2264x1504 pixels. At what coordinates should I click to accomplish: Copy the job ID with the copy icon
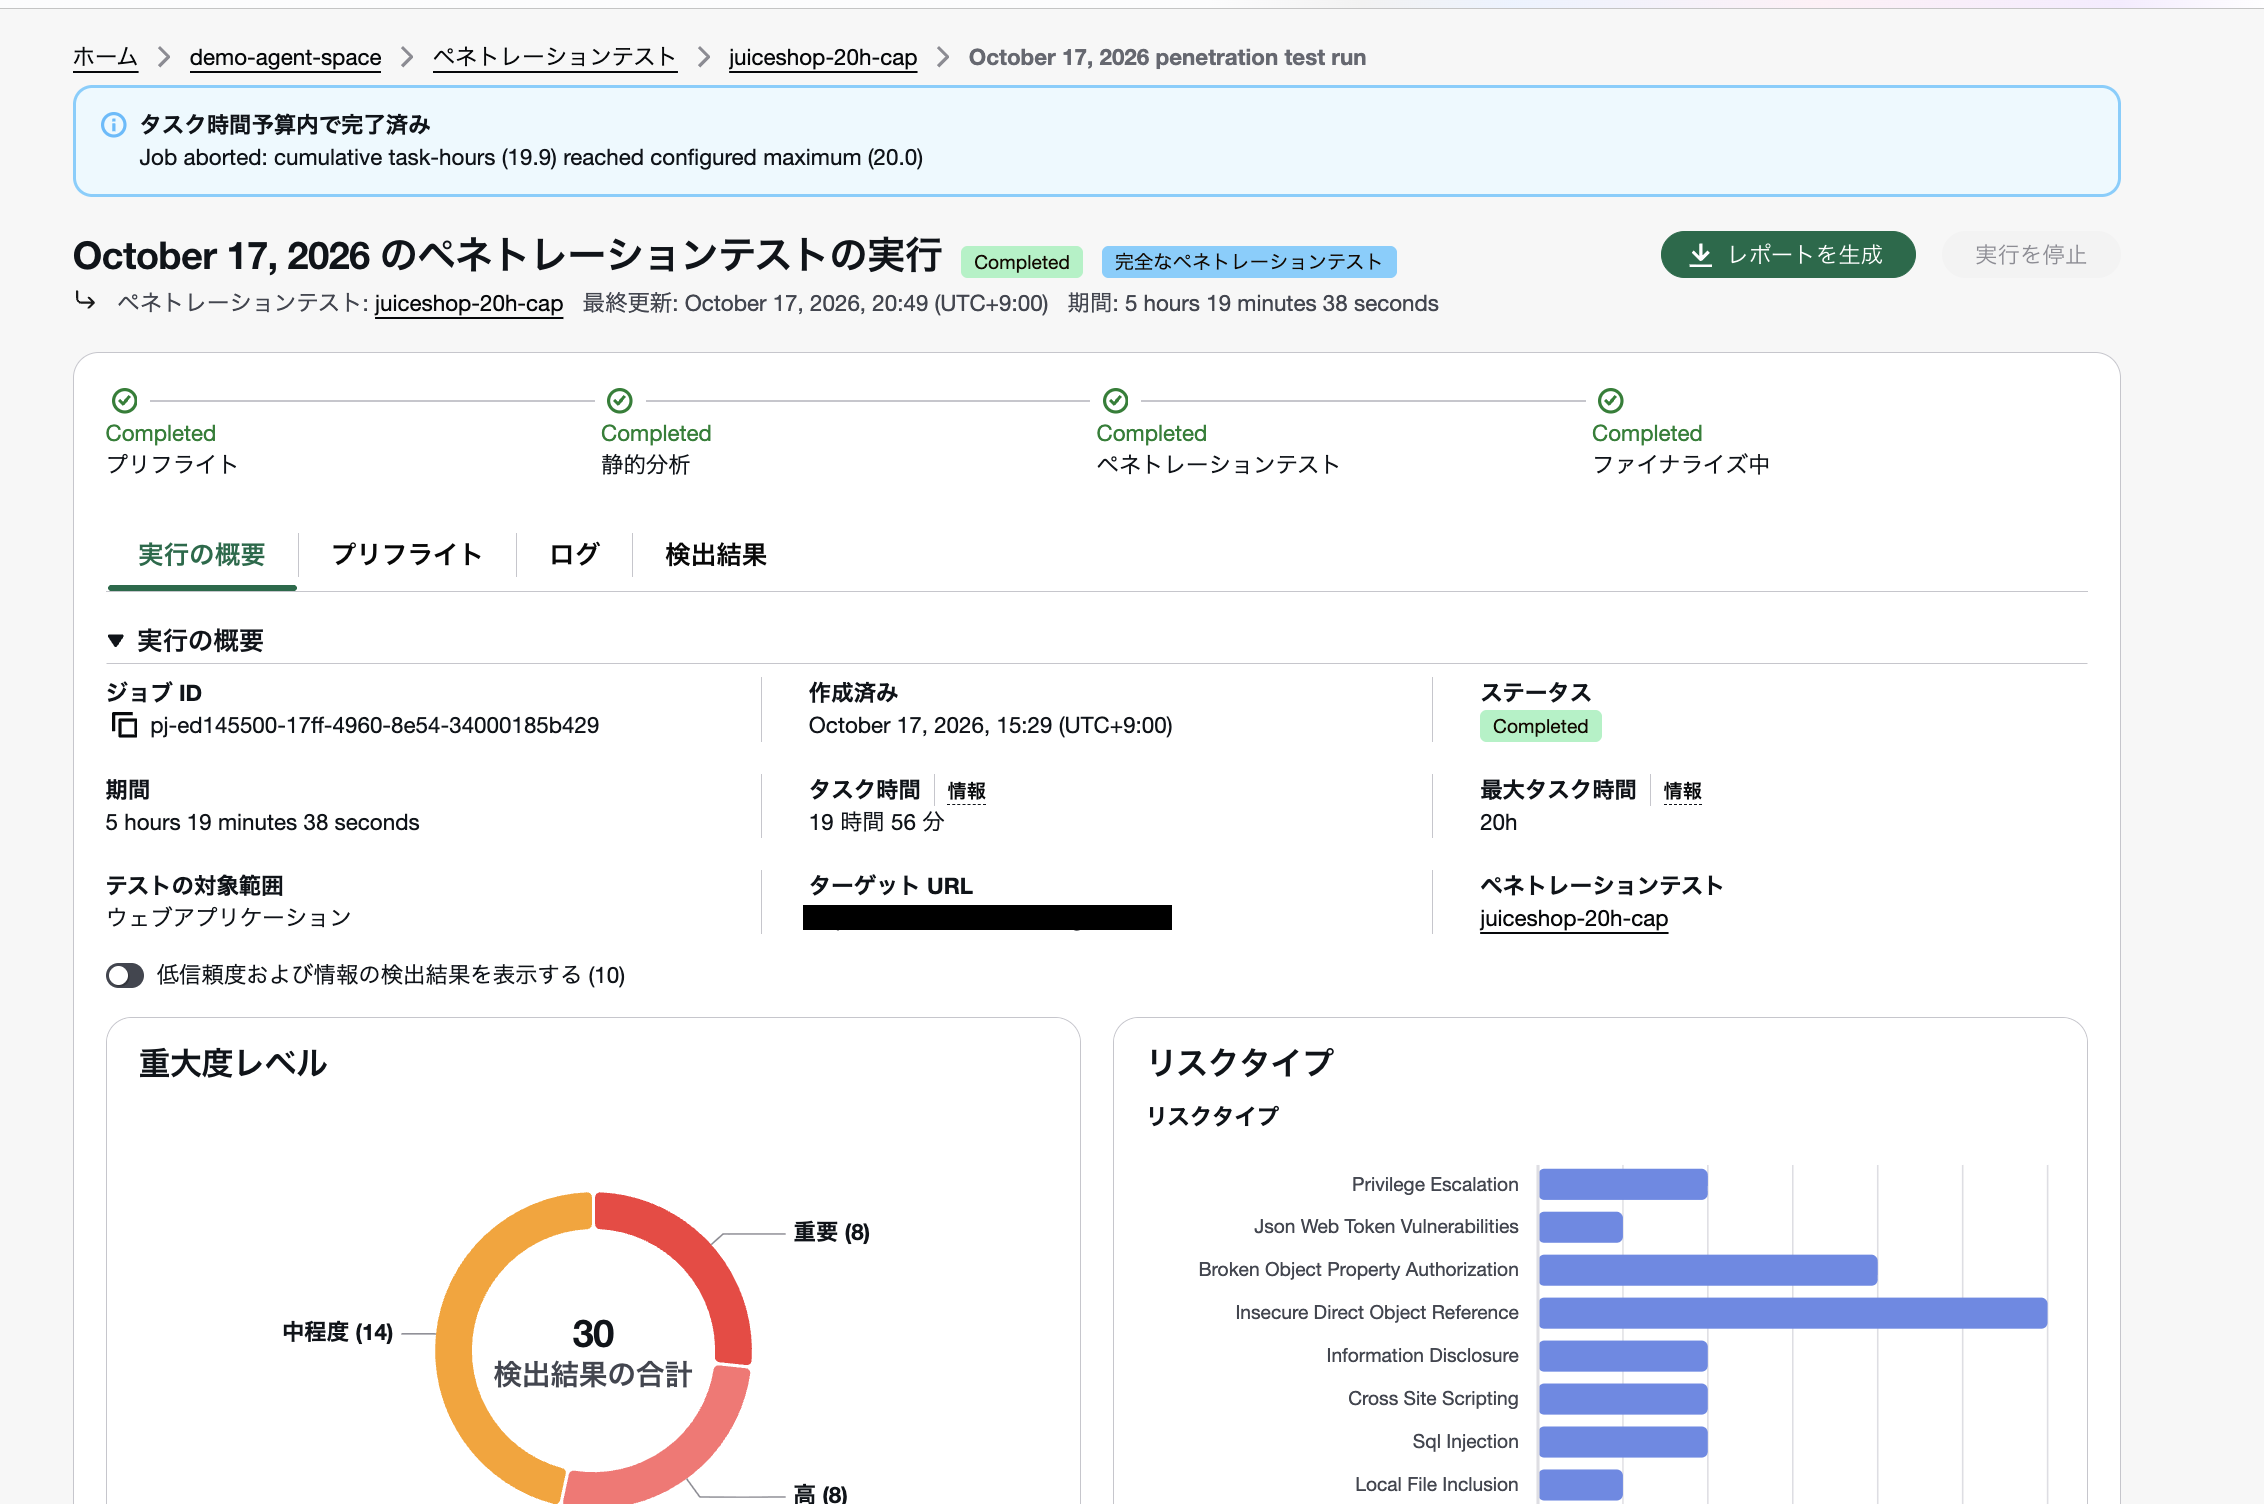point(124,725)
